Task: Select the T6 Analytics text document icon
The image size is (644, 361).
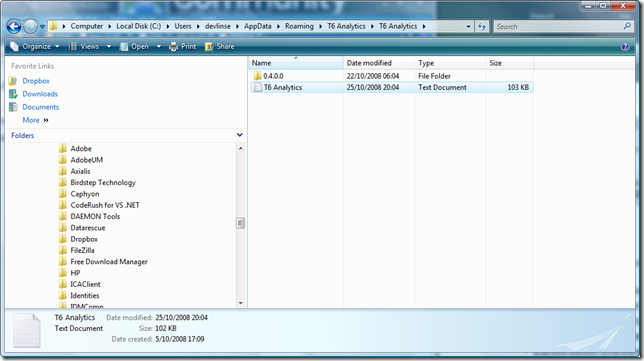Action: pyautogui.click(x=258, y=87)
